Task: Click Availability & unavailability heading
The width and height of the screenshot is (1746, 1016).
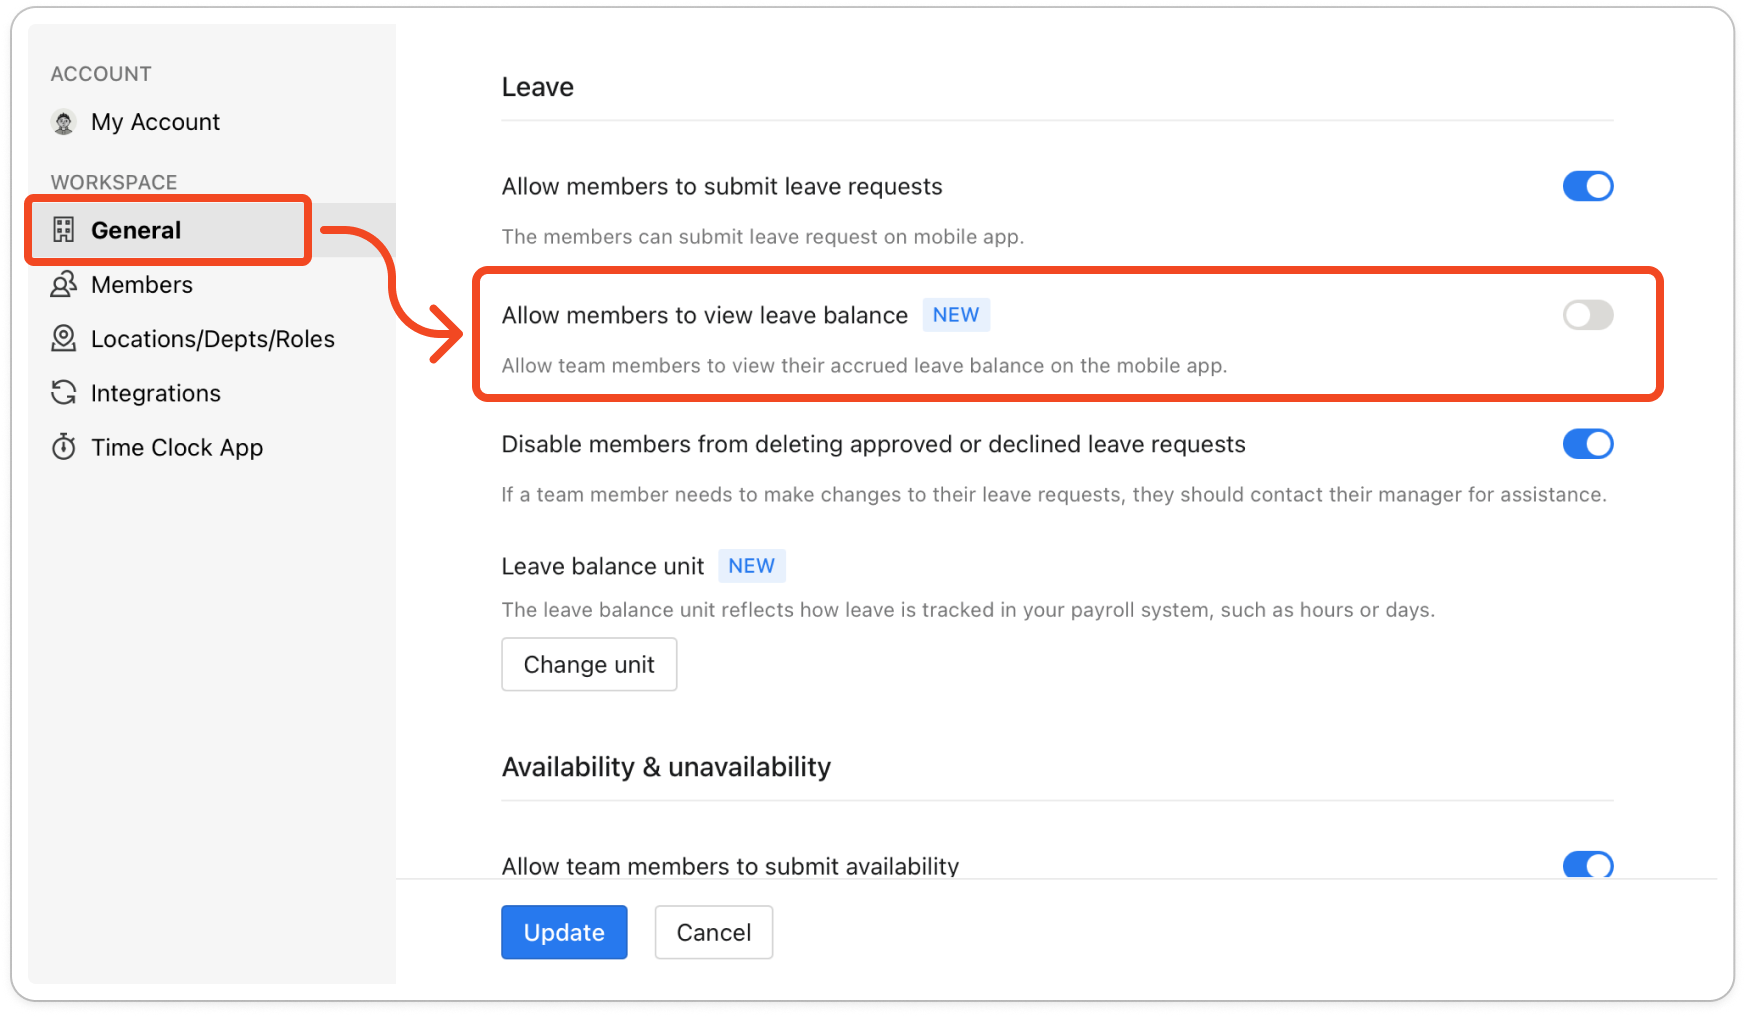Action: pos(666,767)
